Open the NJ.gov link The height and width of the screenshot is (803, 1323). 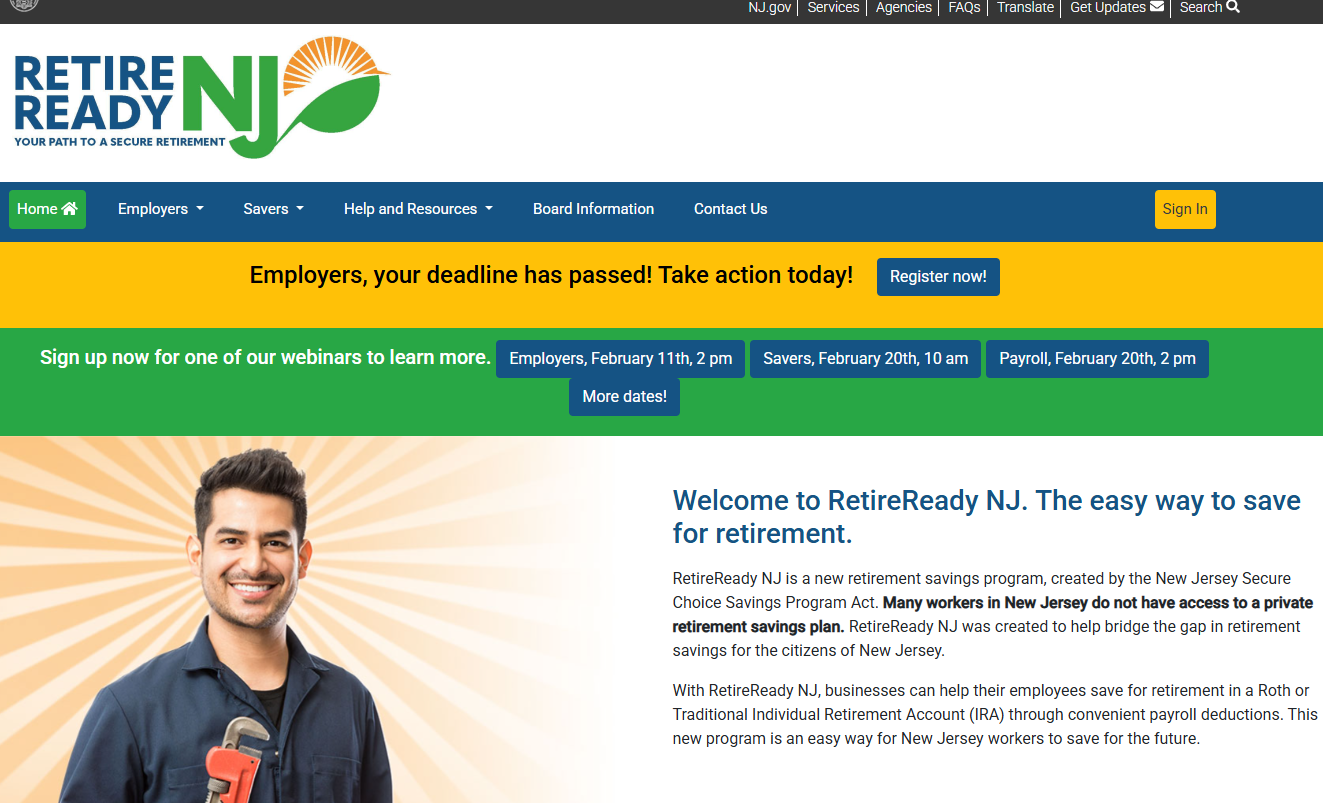point(769,8)
